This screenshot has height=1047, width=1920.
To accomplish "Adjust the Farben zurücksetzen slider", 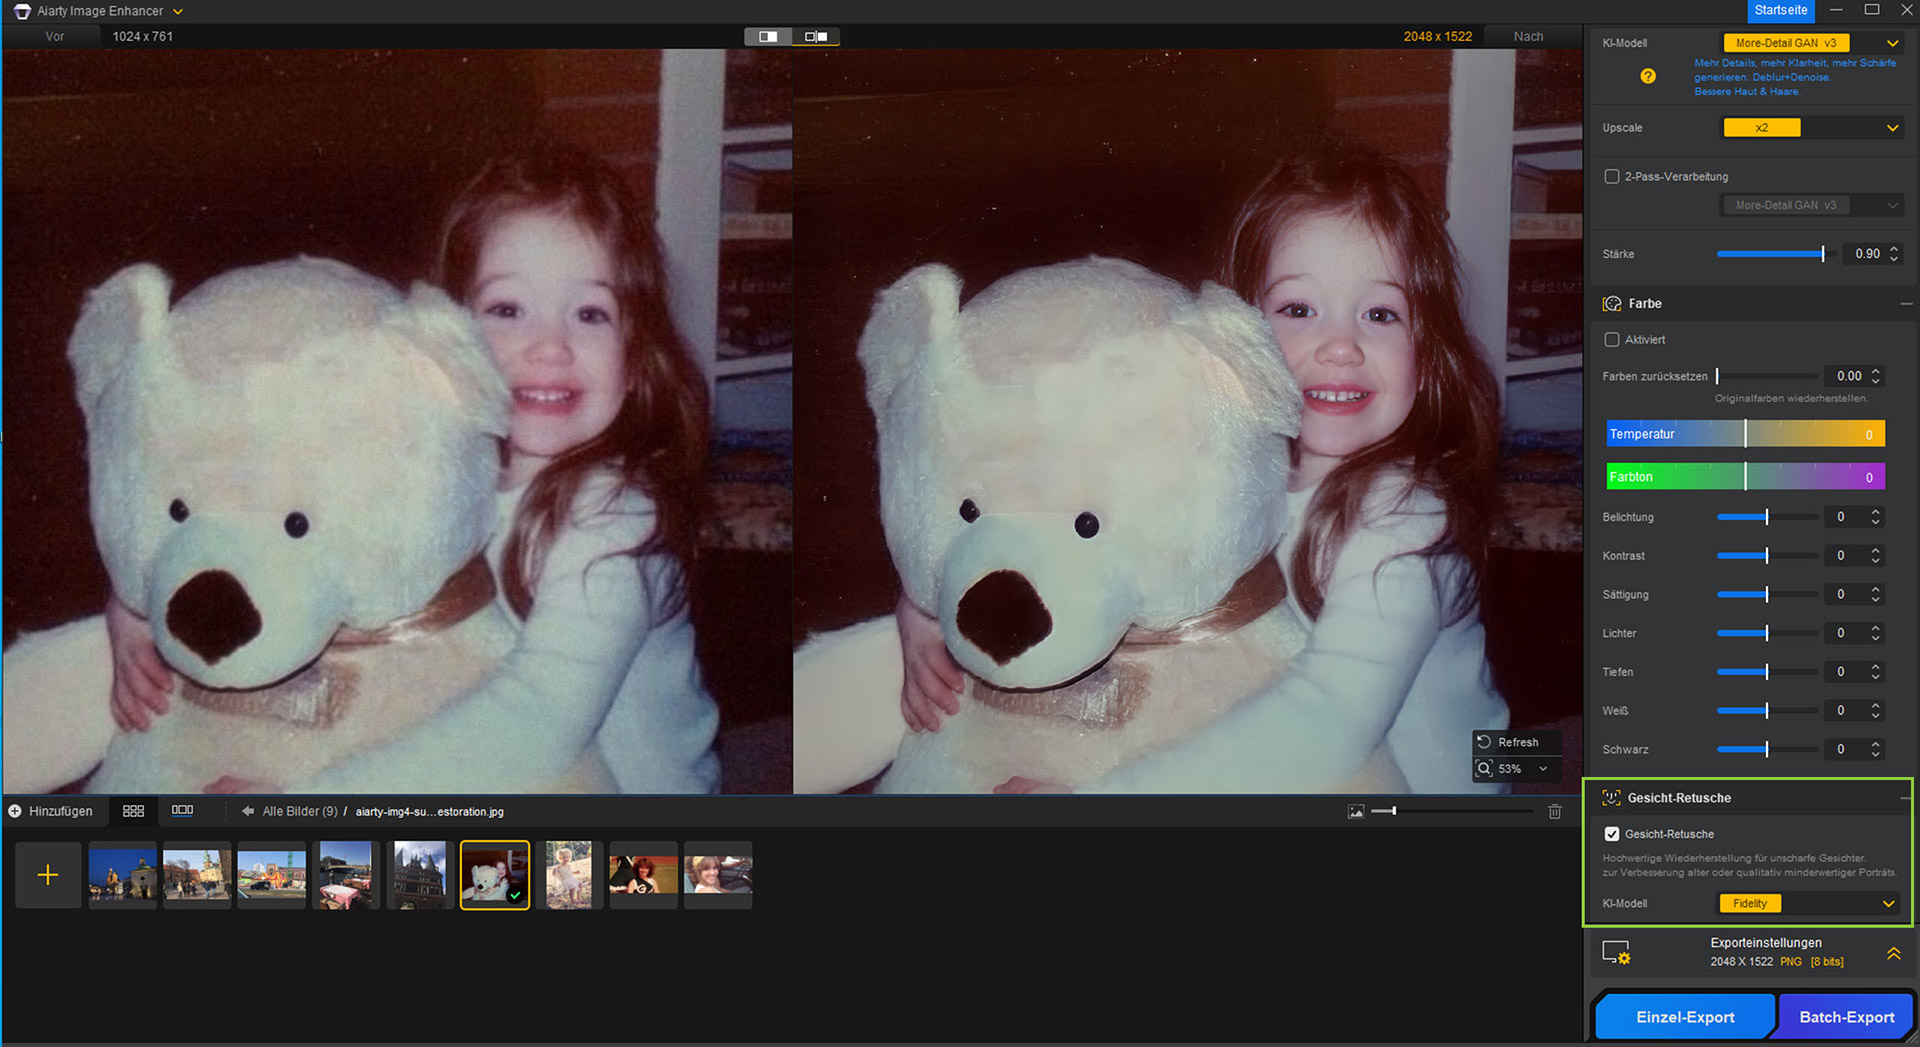I will click(1767, 376).
